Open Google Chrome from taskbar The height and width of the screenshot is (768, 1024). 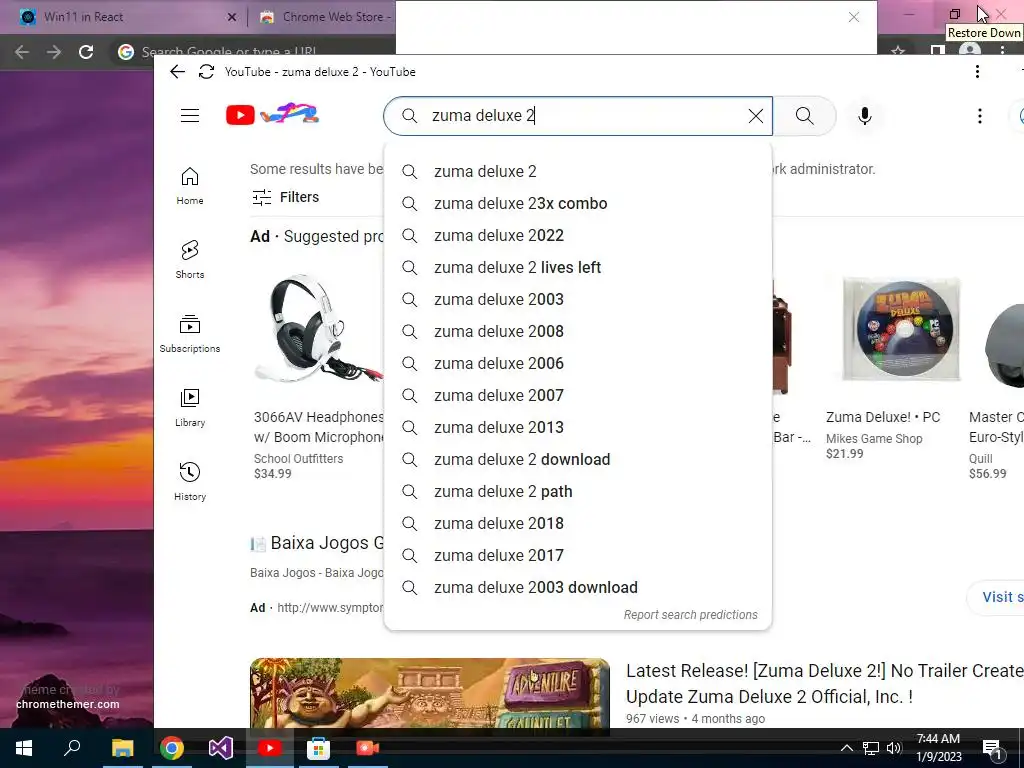pyautogui.click(x=171, y=748)
